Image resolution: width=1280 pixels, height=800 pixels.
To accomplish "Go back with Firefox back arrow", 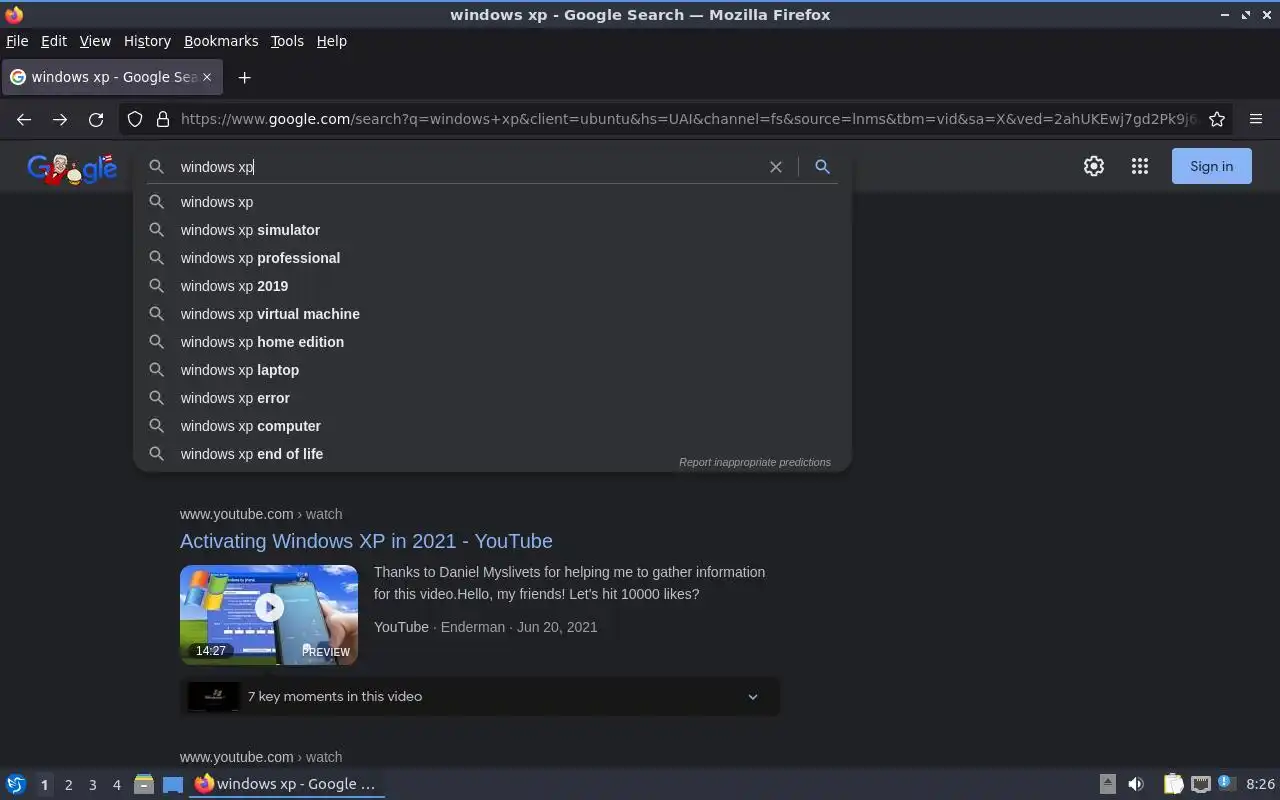I will coord(24,119).
